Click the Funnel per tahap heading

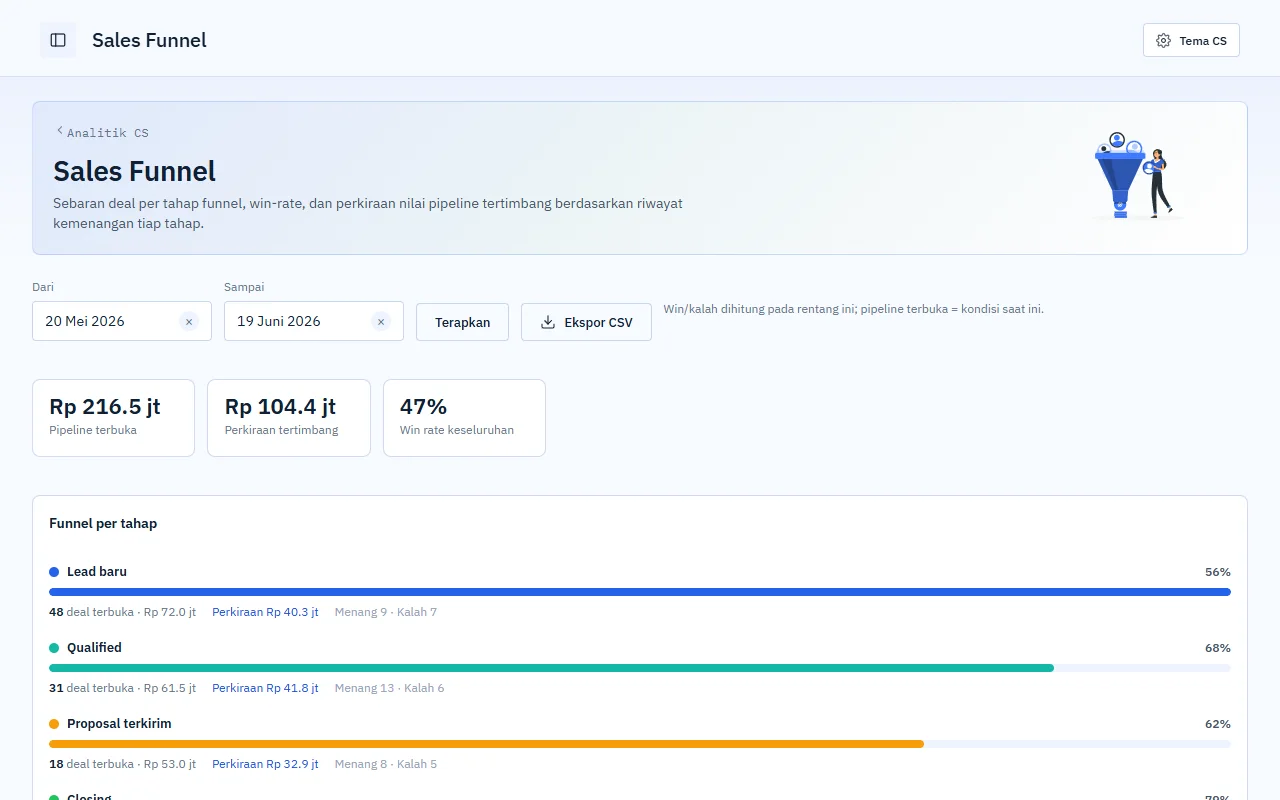click(x=103, y=523)
